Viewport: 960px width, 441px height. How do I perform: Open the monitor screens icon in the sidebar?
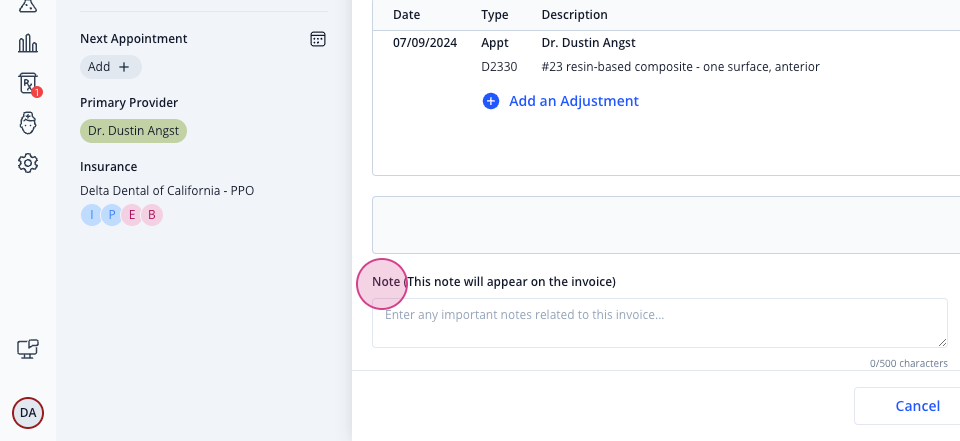(x=28, y=349)
